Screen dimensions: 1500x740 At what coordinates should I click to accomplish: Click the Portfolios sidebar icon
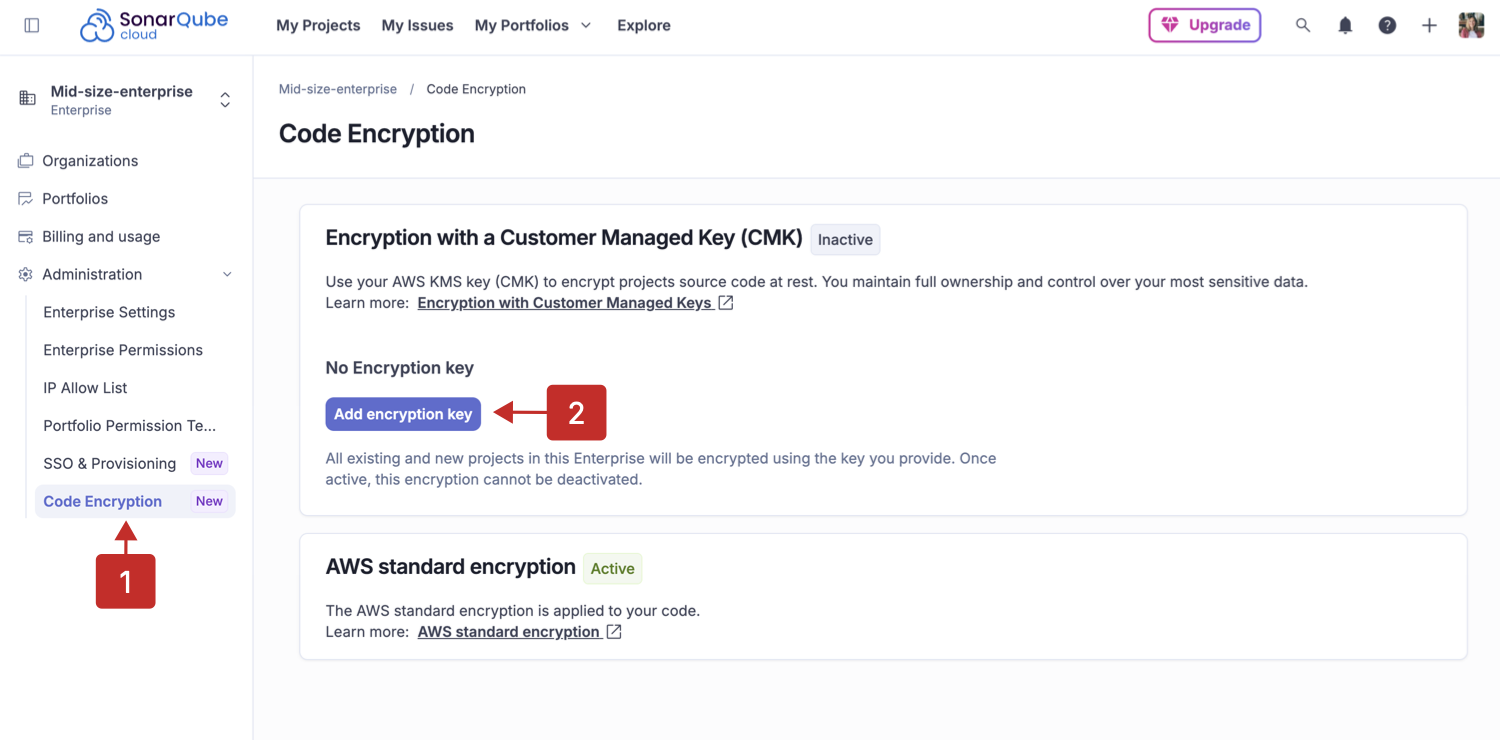[x=26, y=198]
